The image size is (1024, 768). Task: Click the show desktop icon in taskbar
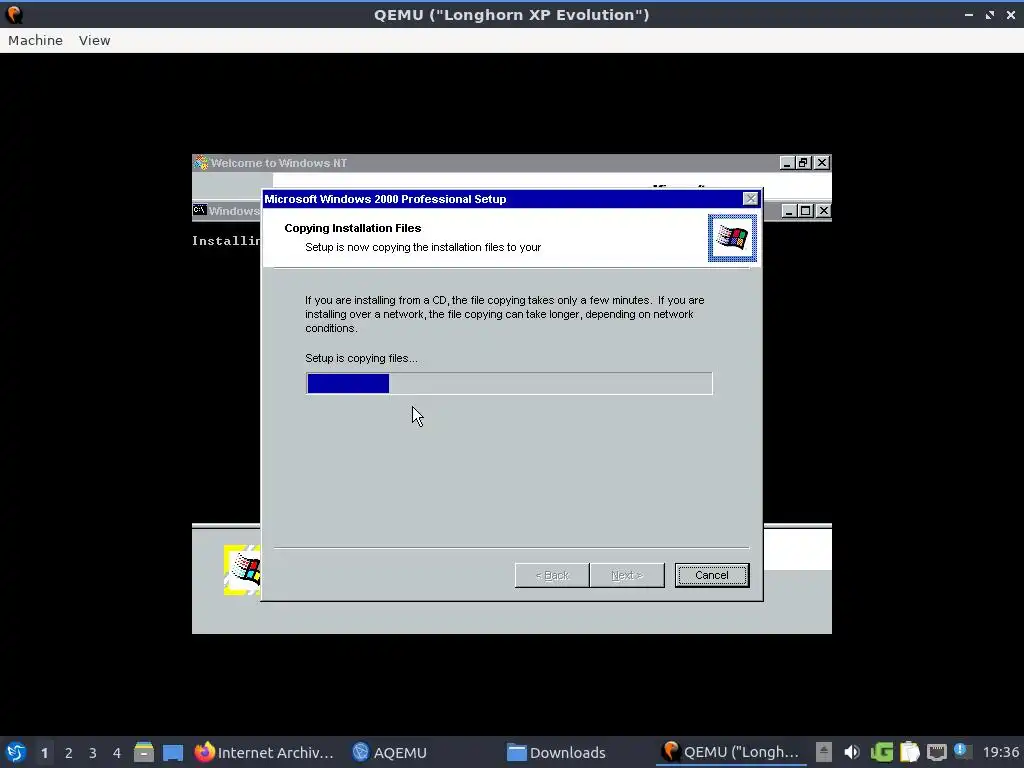[173, 753]
